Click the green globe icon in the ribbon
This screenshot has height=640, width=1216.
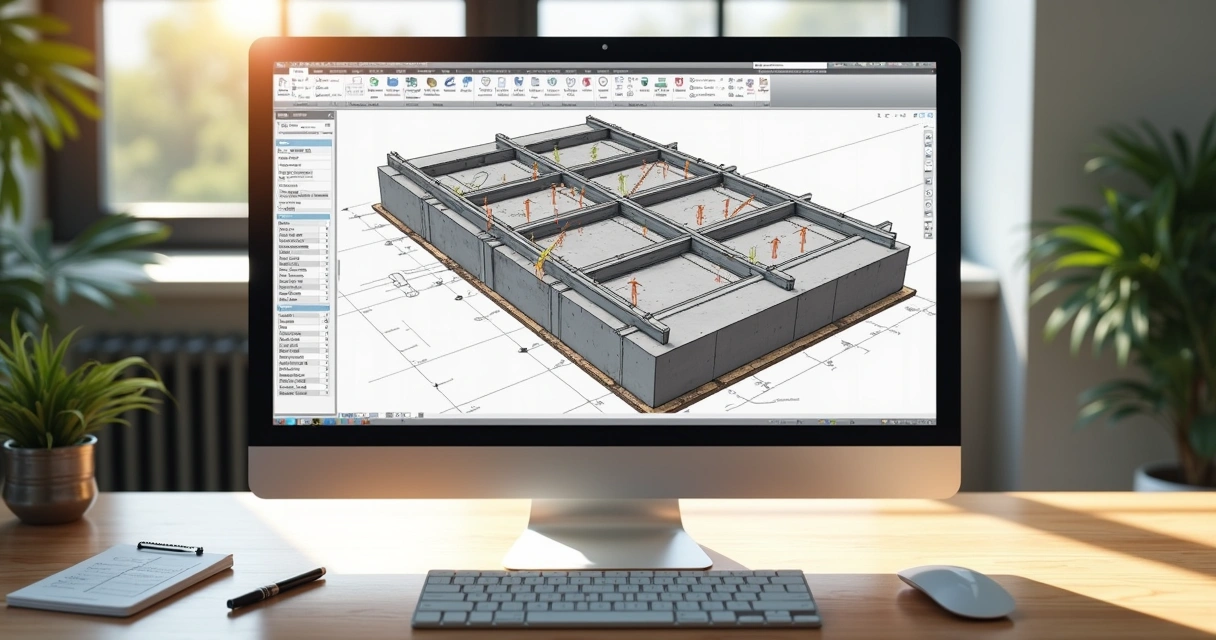[x=373, y=82]
